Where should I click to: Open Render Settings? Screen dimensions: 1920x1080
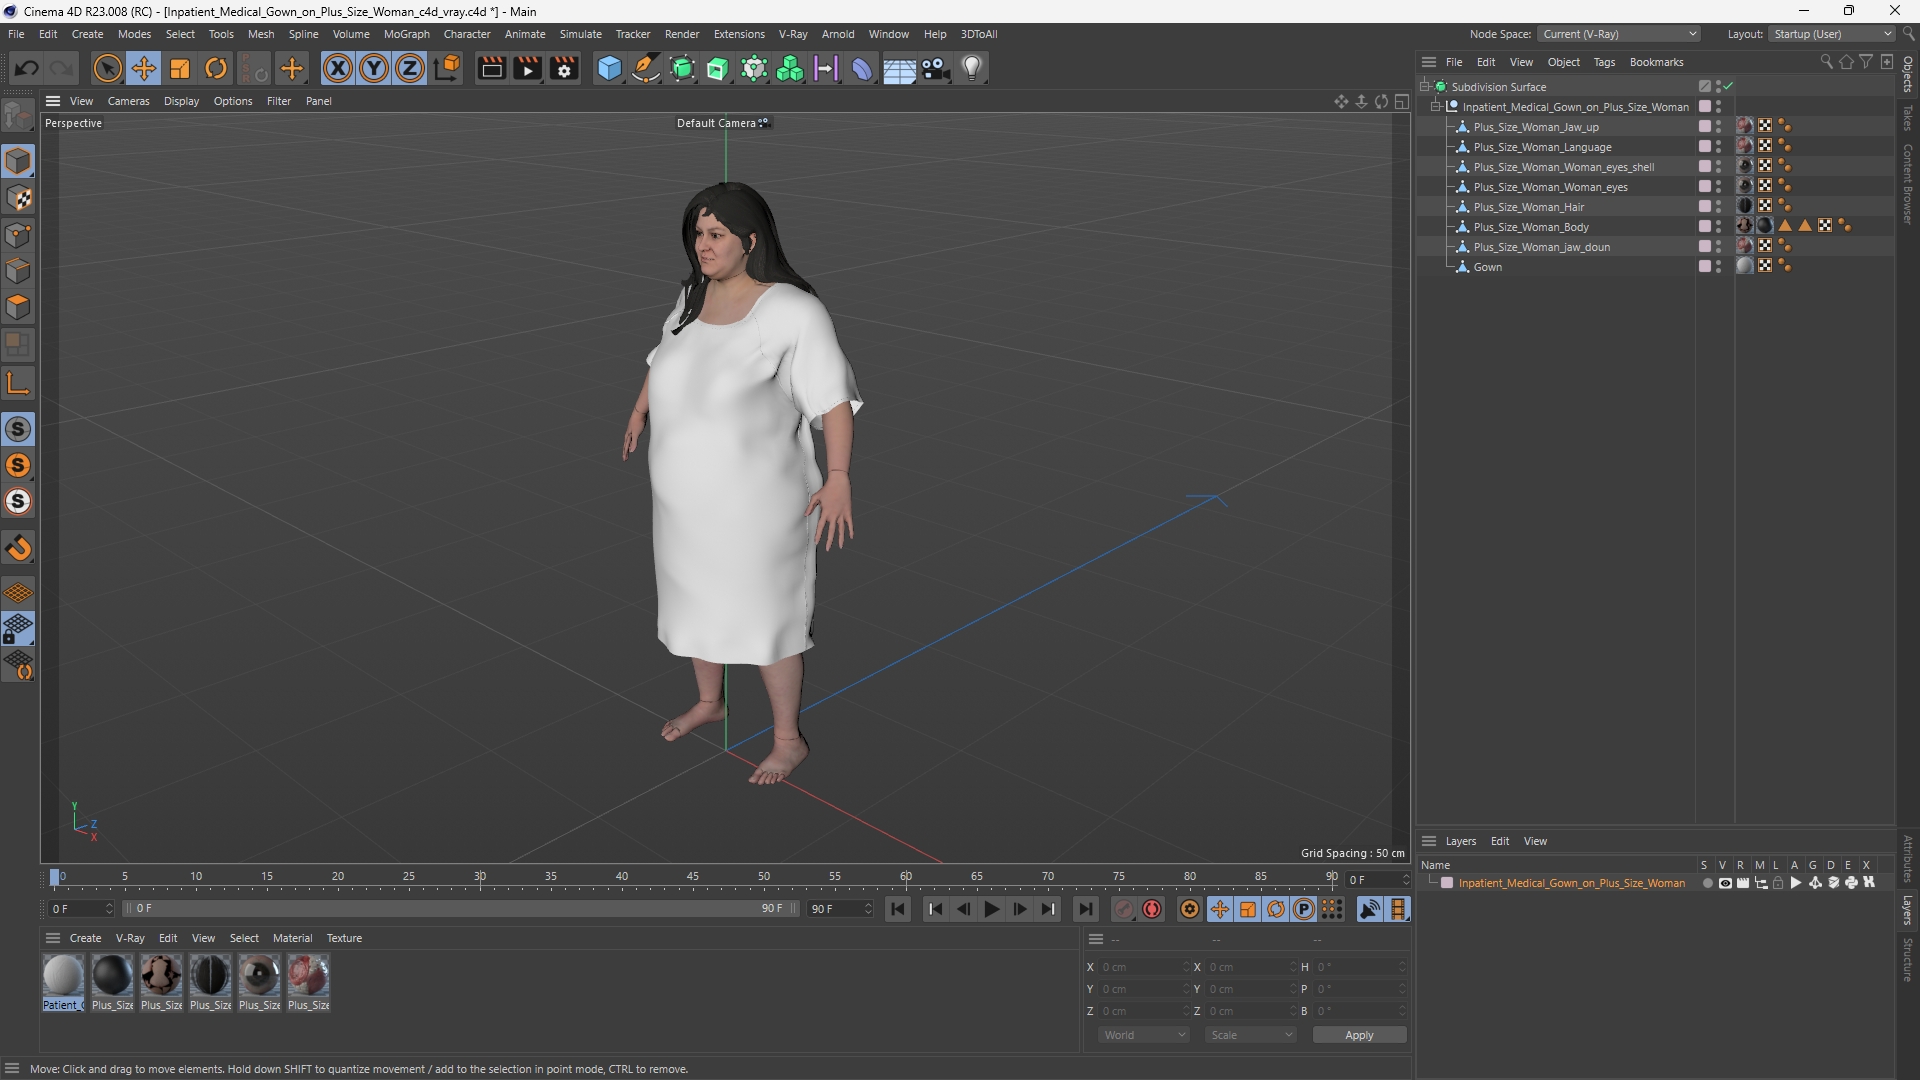click(x=564, y=68)
